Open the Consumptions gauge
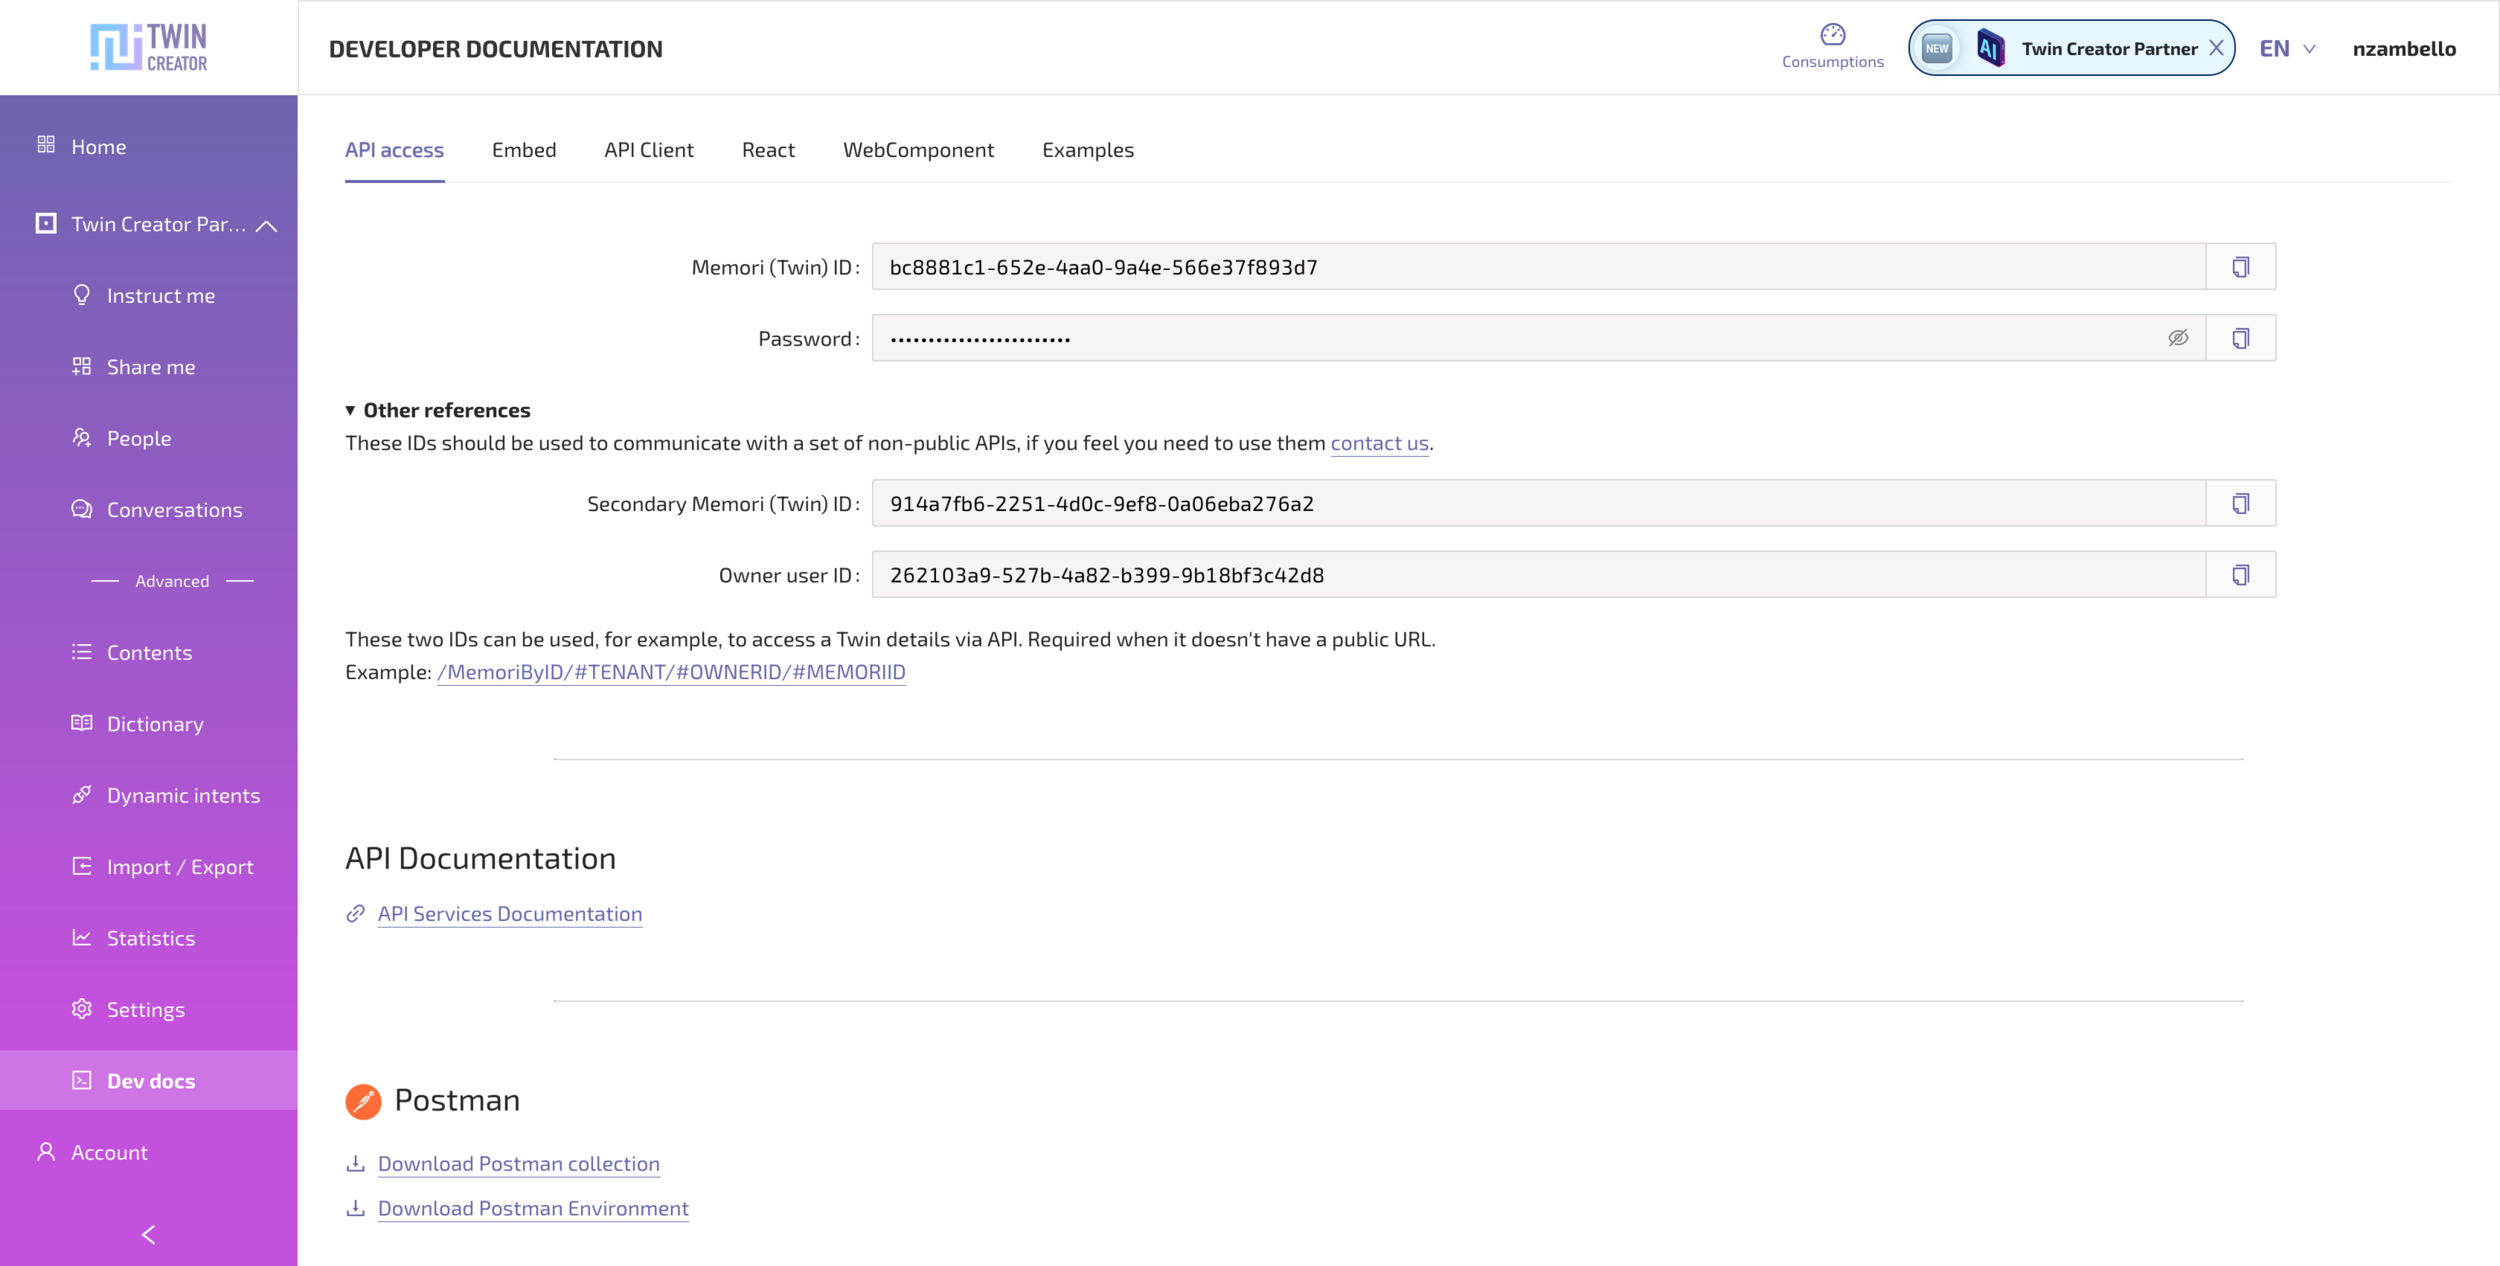The image size is (2500, 1266). 1832,46
